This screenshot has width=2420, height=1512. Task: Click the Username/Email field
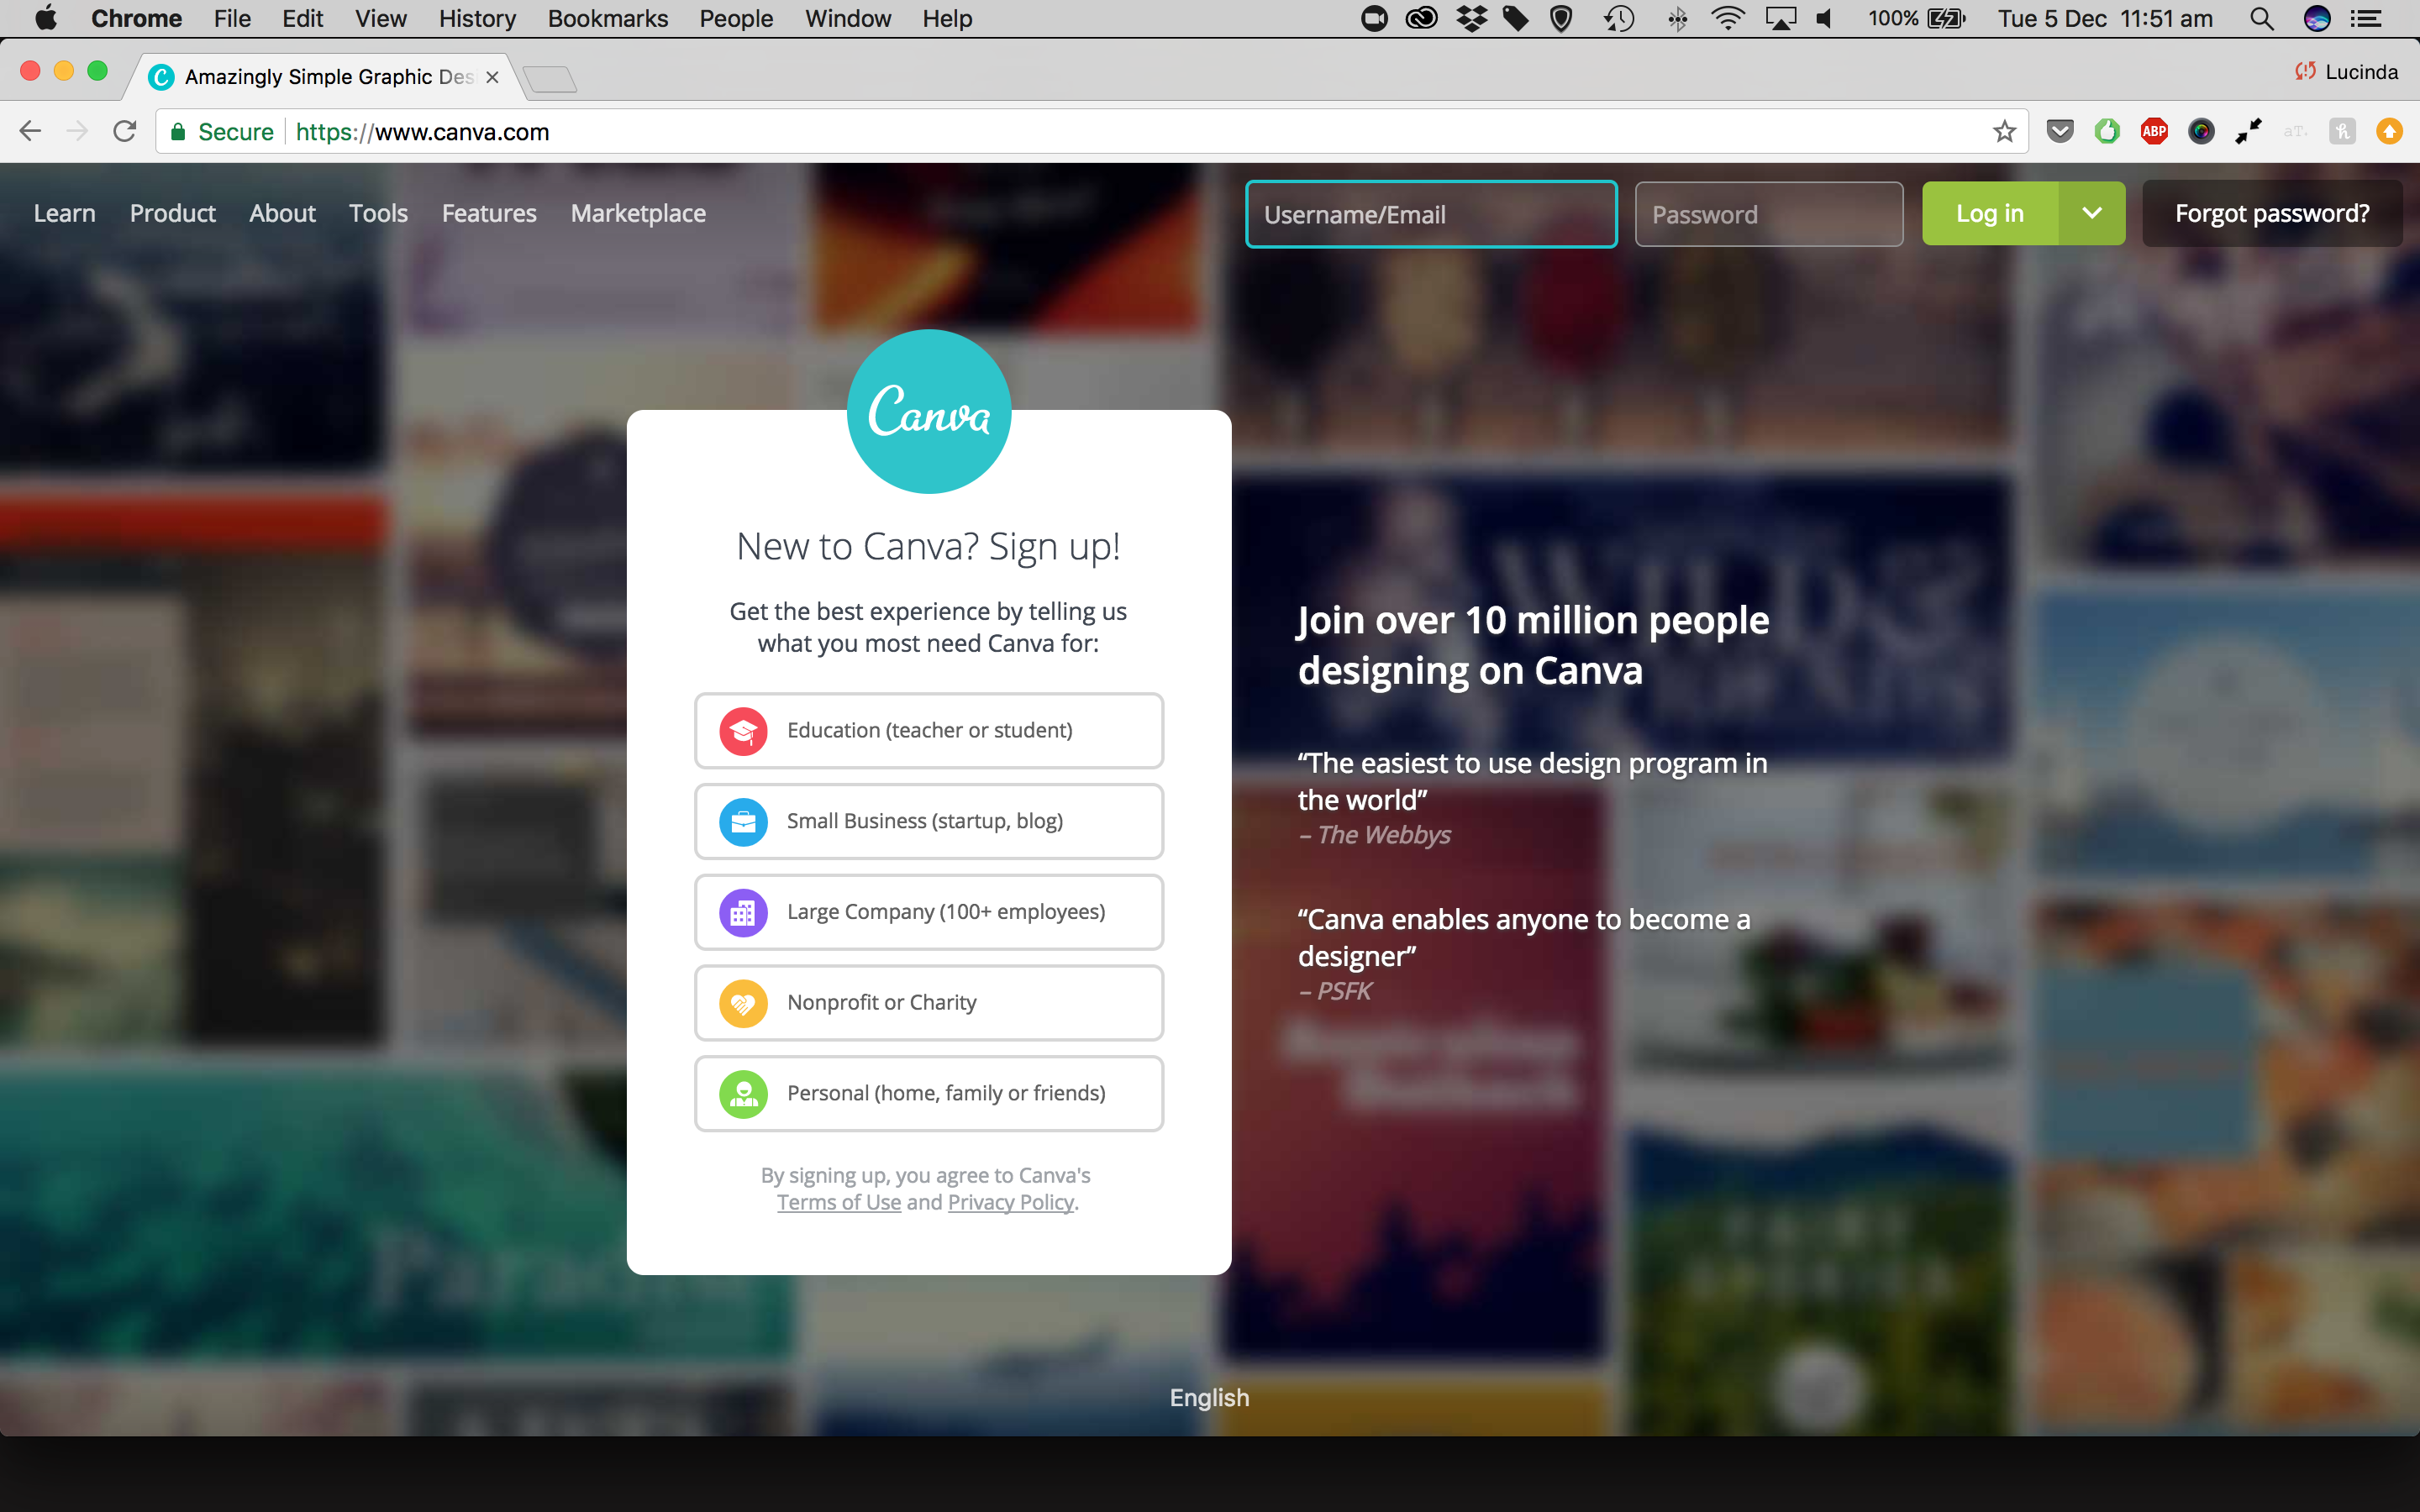pyautogui.click(x=1431, y=214)
